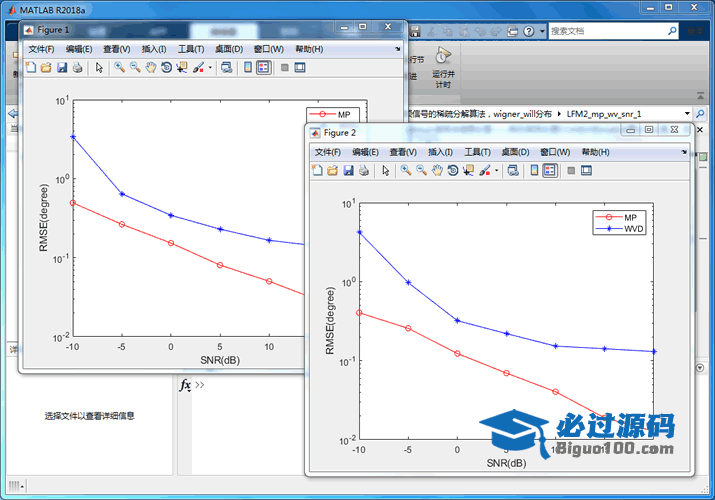The height and width of the screenshot is (500, 715).
Task: Click Show Plot Tools icon in Figure 1
Action: tap(300, 67)
